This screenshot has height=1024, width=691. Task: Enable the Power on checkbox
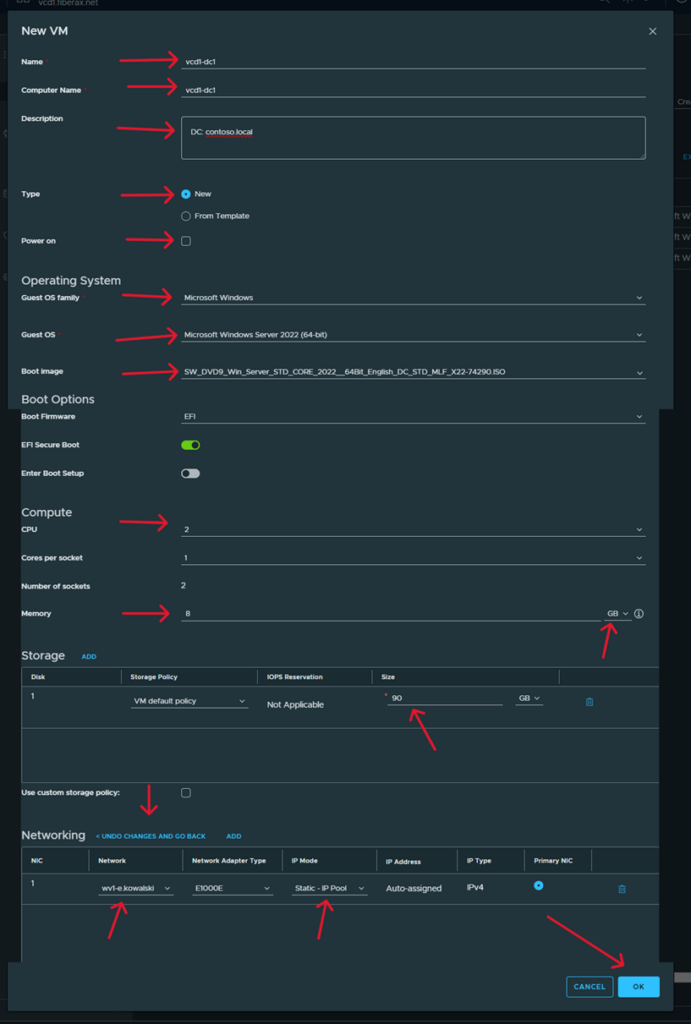pos(186,241)
